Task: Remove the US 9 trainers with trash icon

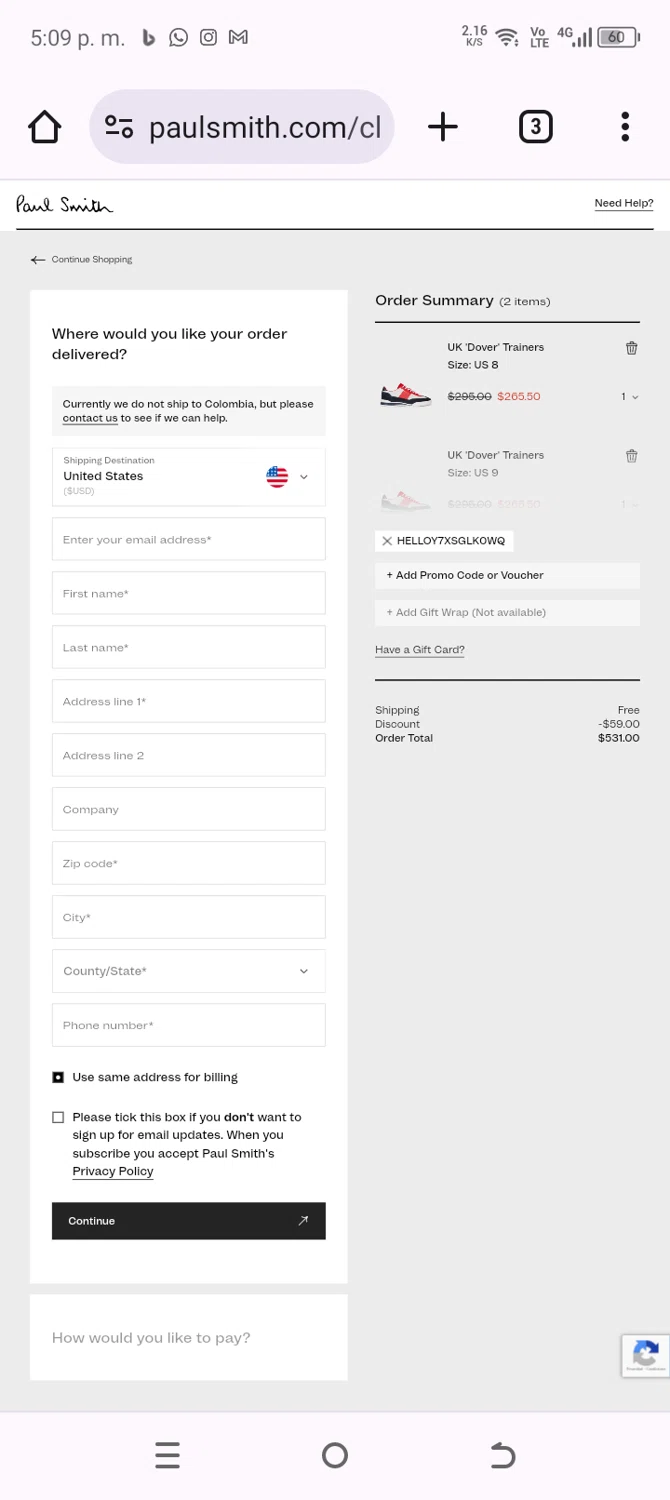Action: 631,456
